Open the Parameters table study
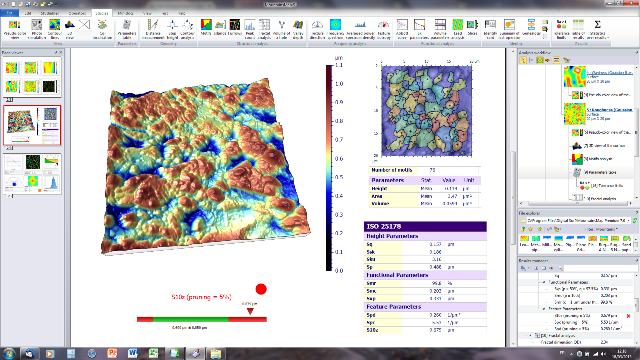The width and height of the screenshot is (640, 360). click(127, 29)
